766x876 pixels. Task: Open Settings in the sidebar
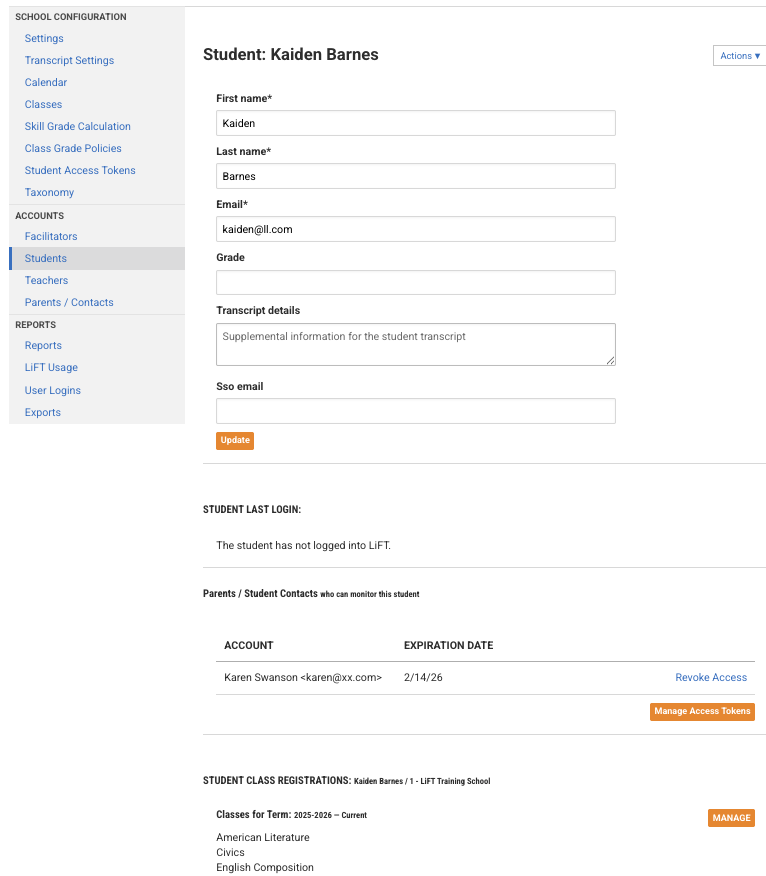click(x=44, y=38)
